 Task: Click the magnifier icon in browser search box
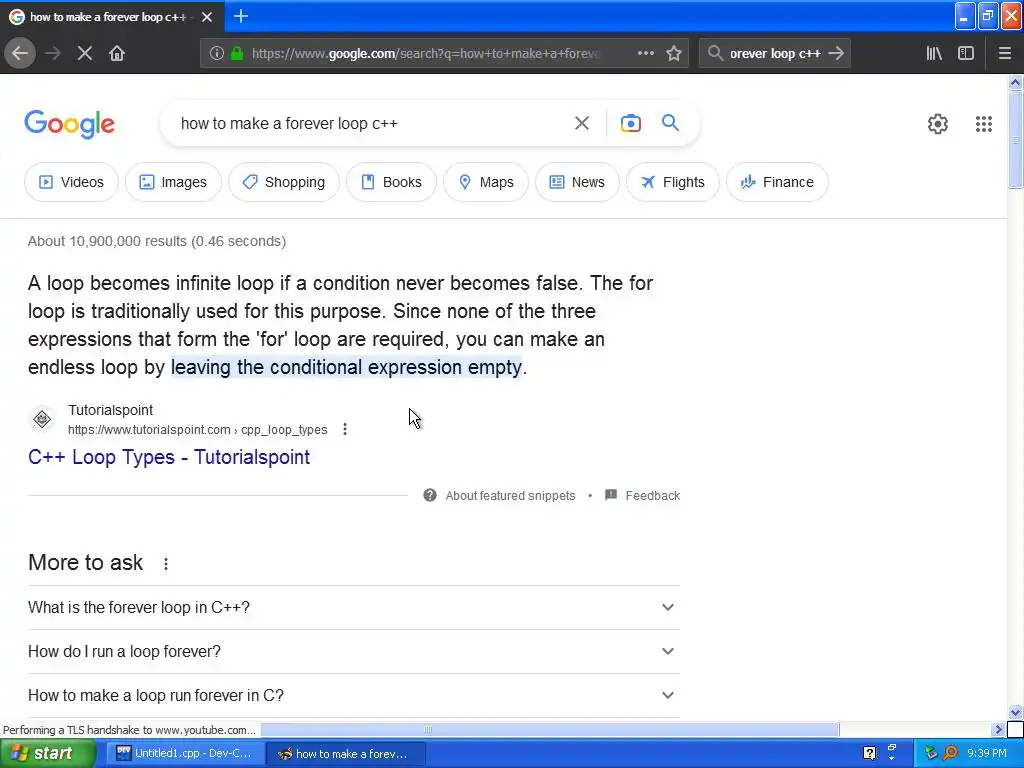[x=715, y=53]
